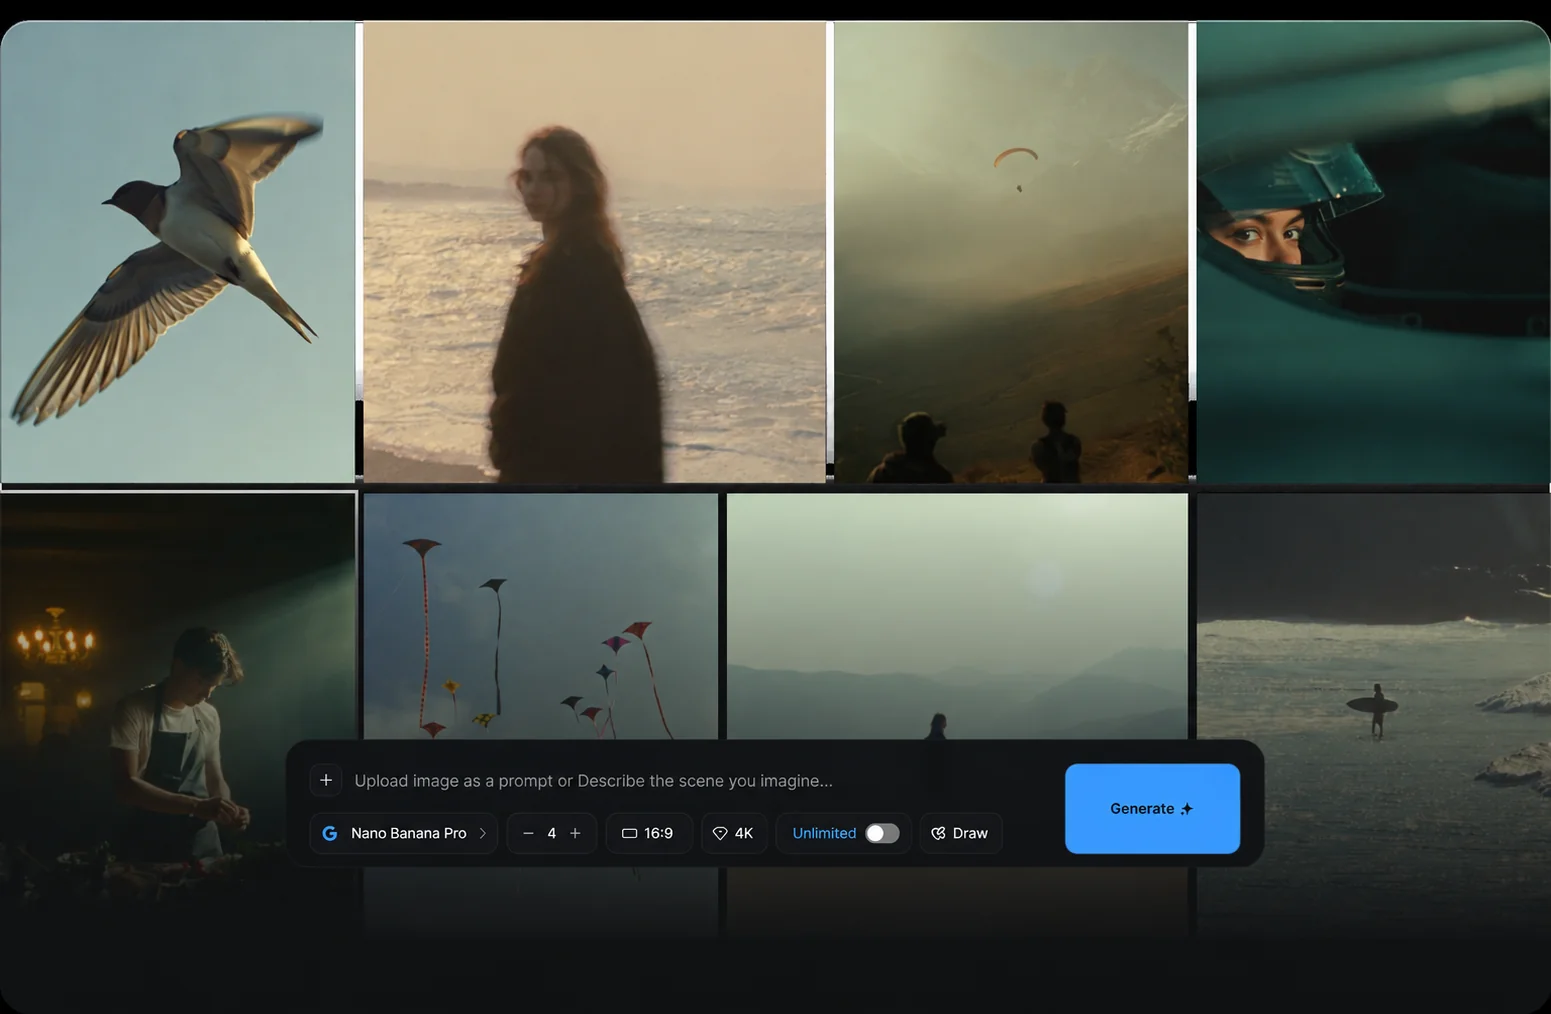Click the Google logo beside Nano Banana Pro
Image resolution: width=1551 pixels, height=1014 pixels.
point(330,833)
